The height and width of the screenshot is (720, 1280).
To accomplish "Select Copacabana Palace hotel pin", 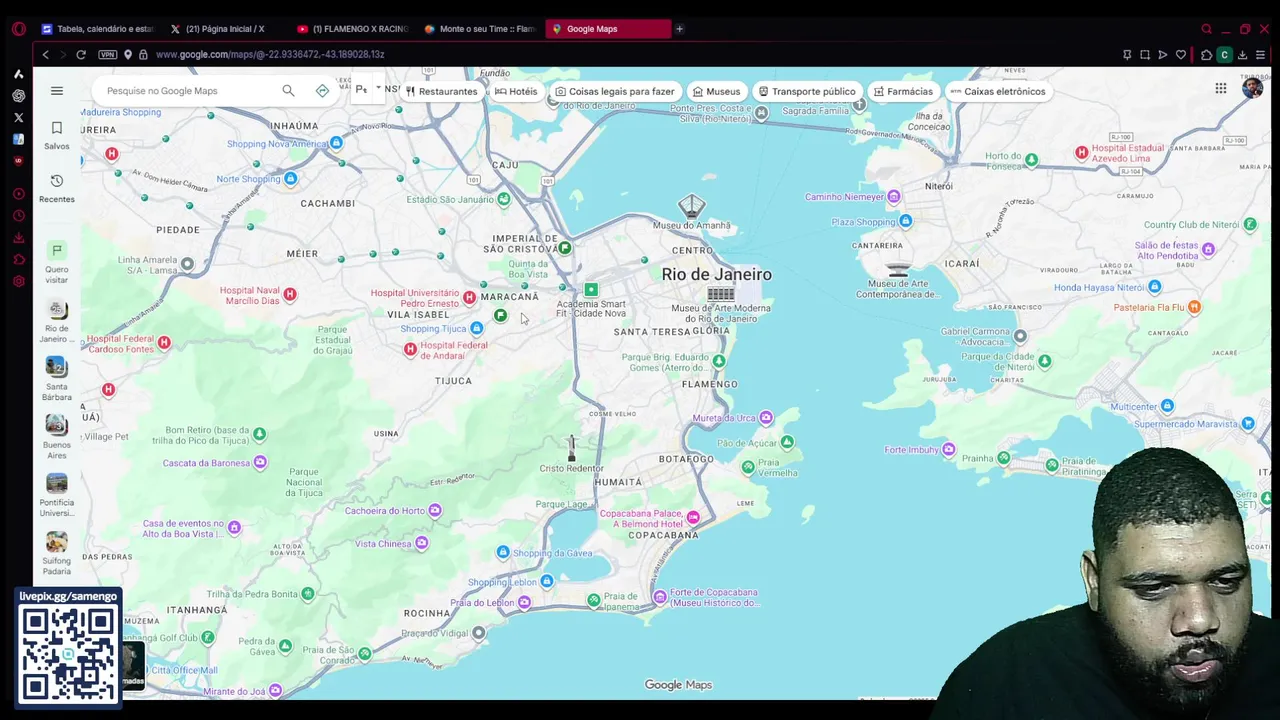I will [x=693, y=518].
